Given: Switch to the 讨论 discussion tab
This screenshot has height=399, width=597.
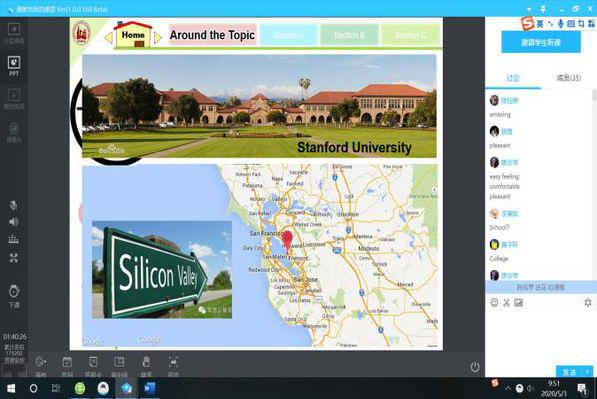Looking at the screenshot, I should click(512, 78).
